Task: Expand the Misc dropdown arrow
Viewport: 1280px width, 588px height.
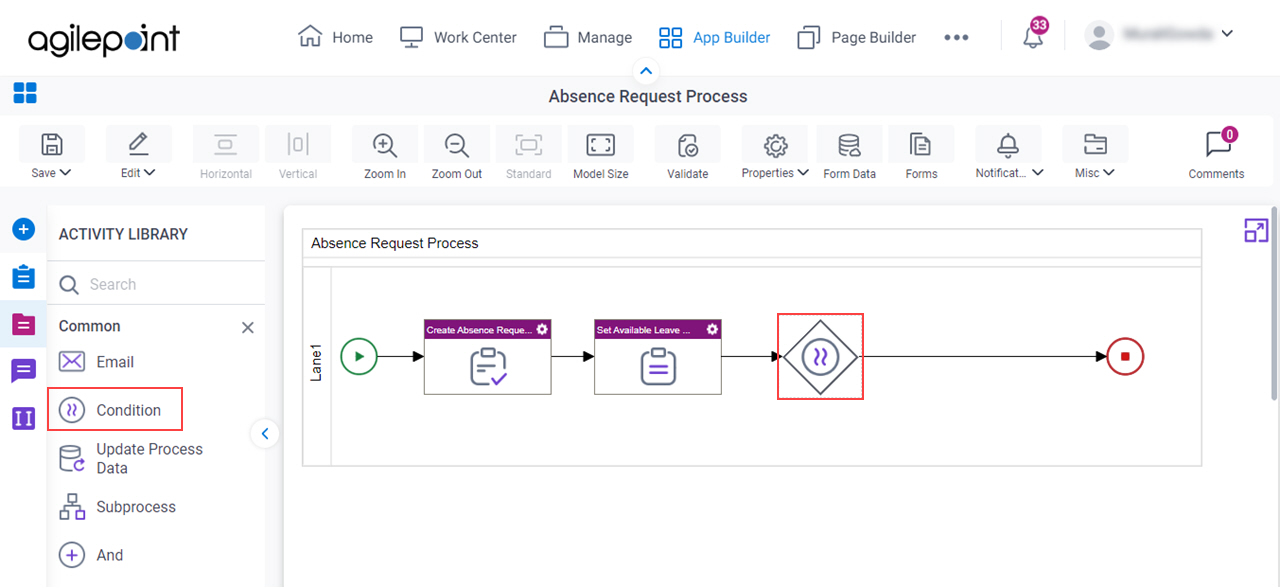Action: [1108, 173]
